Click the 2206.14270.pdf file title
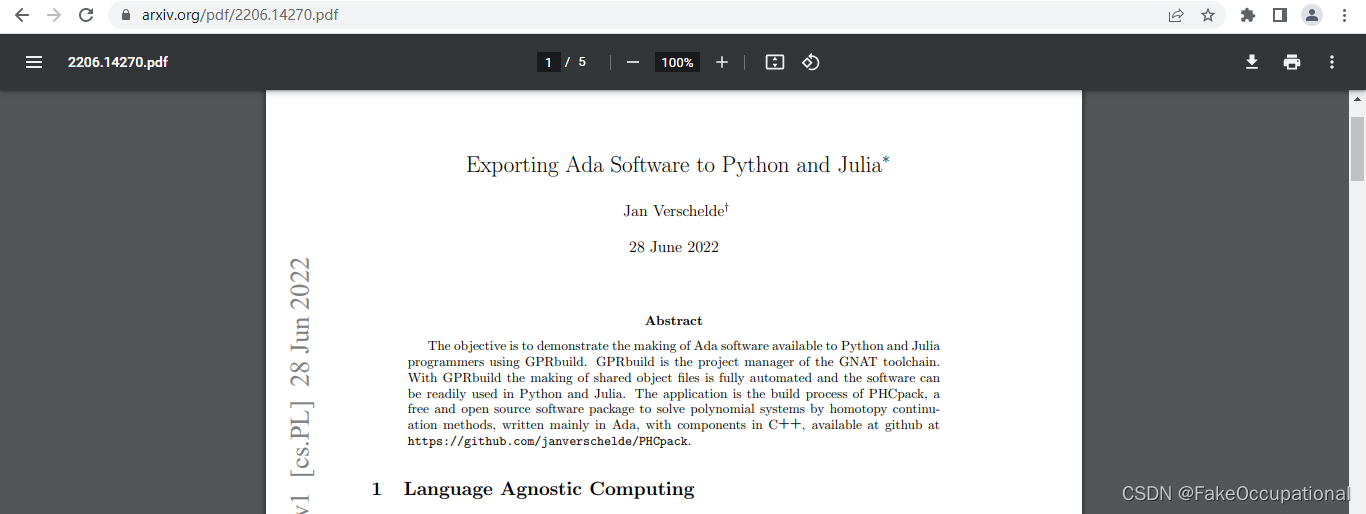The height and width of the screenshot is (514, 1366). (117, 62)
